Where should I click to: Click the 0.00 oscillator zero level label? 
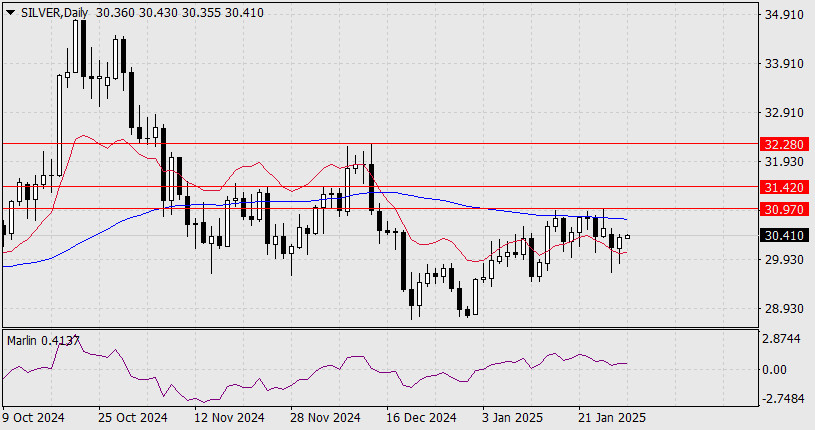click(774, 370)
